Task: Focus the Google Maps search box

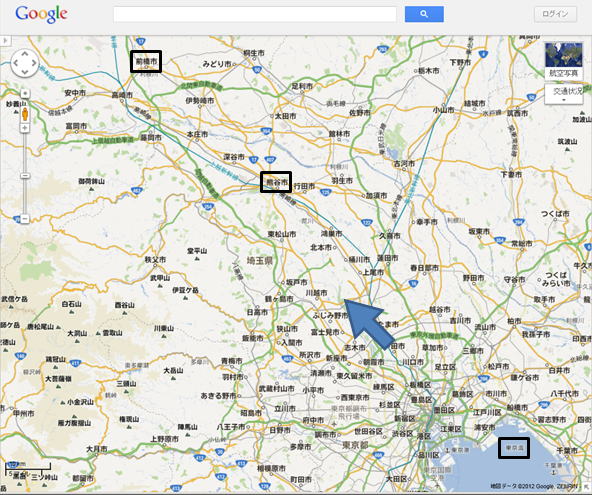Action: 255,14
